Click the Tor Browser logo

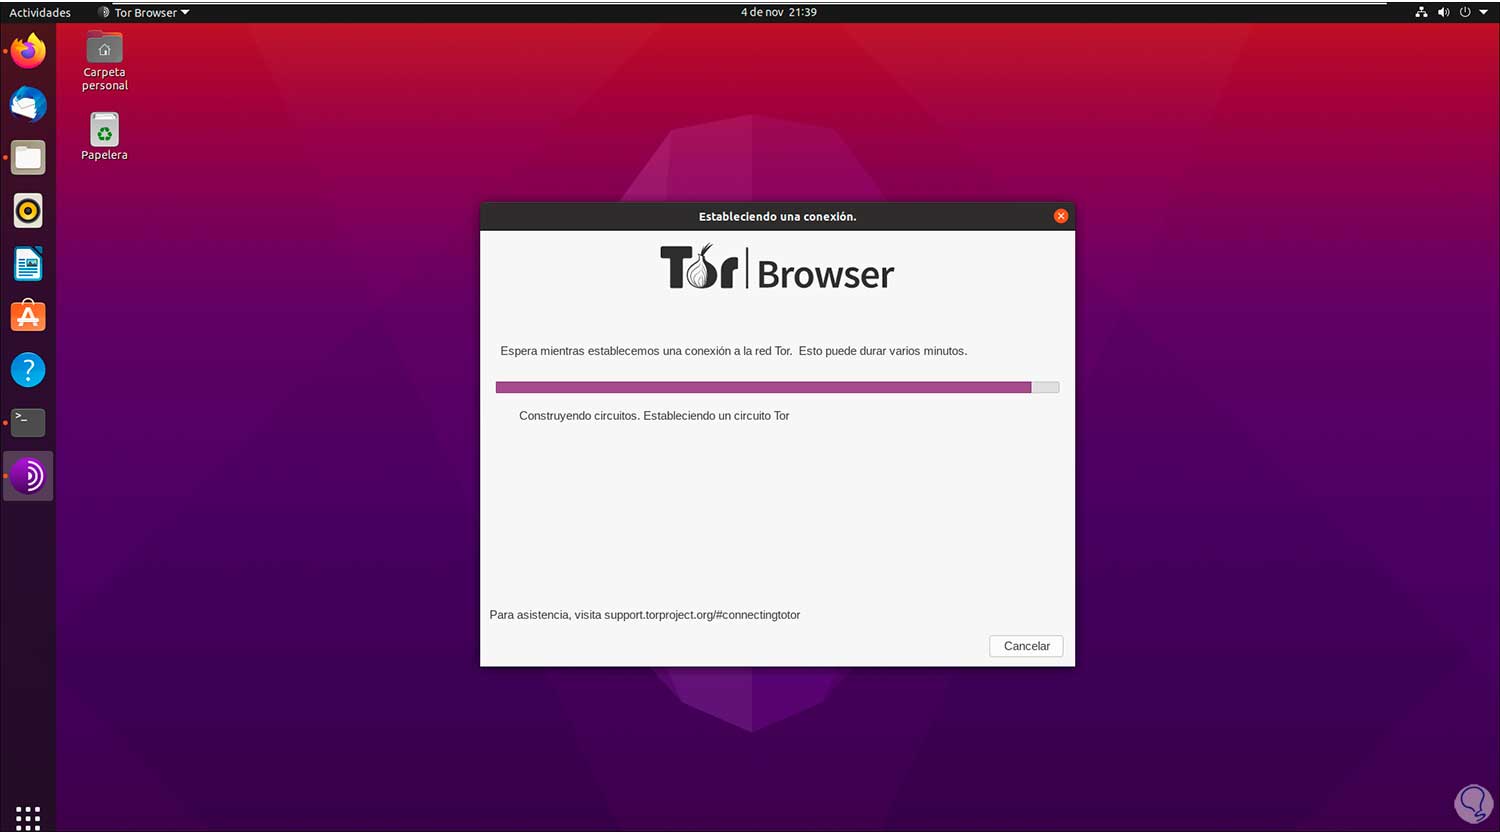point(777,268)
